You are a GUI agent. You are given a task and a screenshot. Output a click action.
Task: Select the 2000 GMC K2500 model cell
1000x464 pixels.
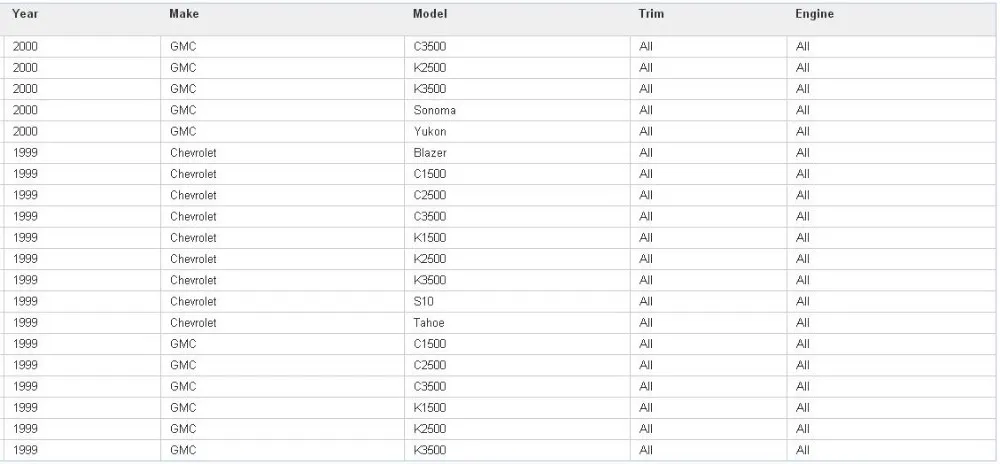(430, 68)
